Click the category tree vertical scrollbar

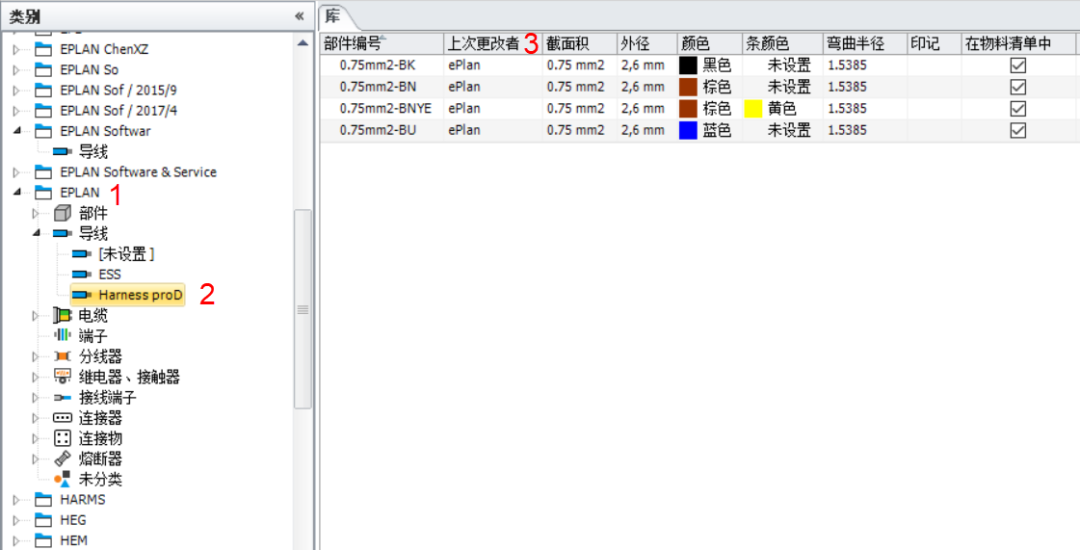pos(303,310)
